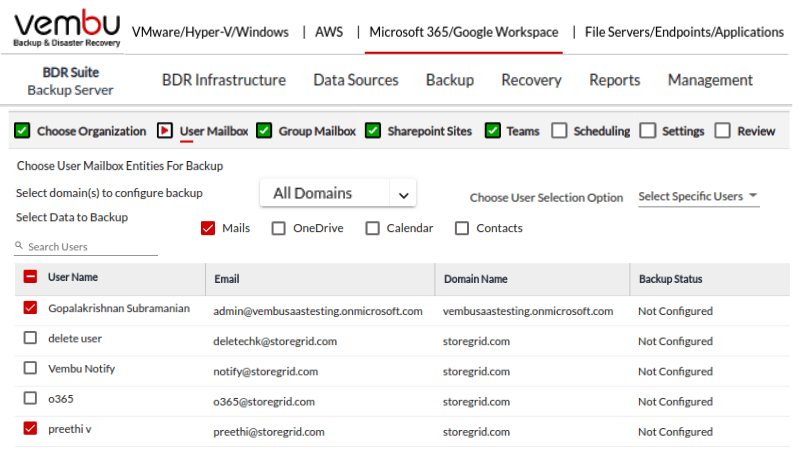
Task: Open Select Specific Users dropdown
Action: 698,196
